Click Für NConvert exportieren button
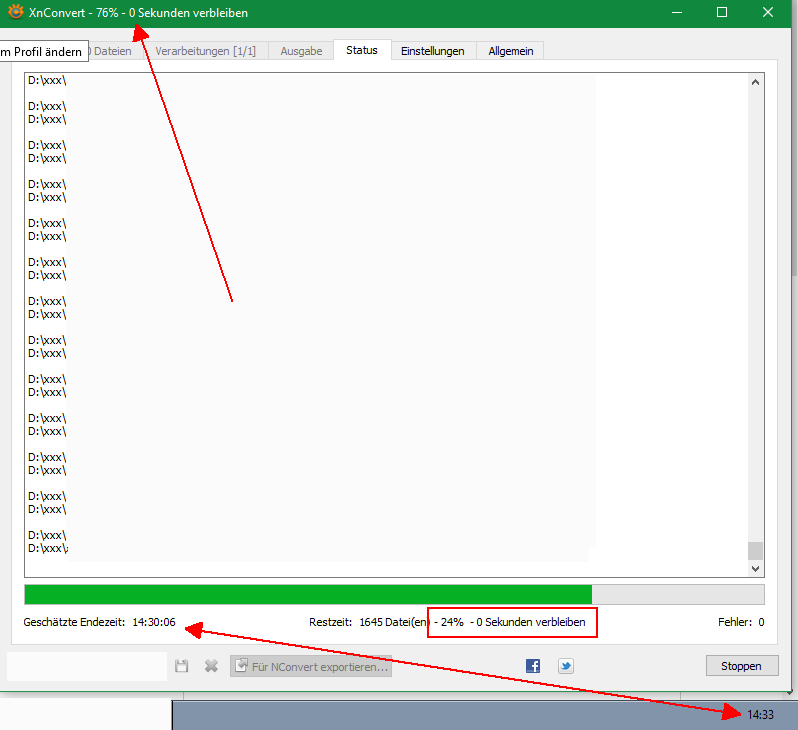 [x=311, y=666]
